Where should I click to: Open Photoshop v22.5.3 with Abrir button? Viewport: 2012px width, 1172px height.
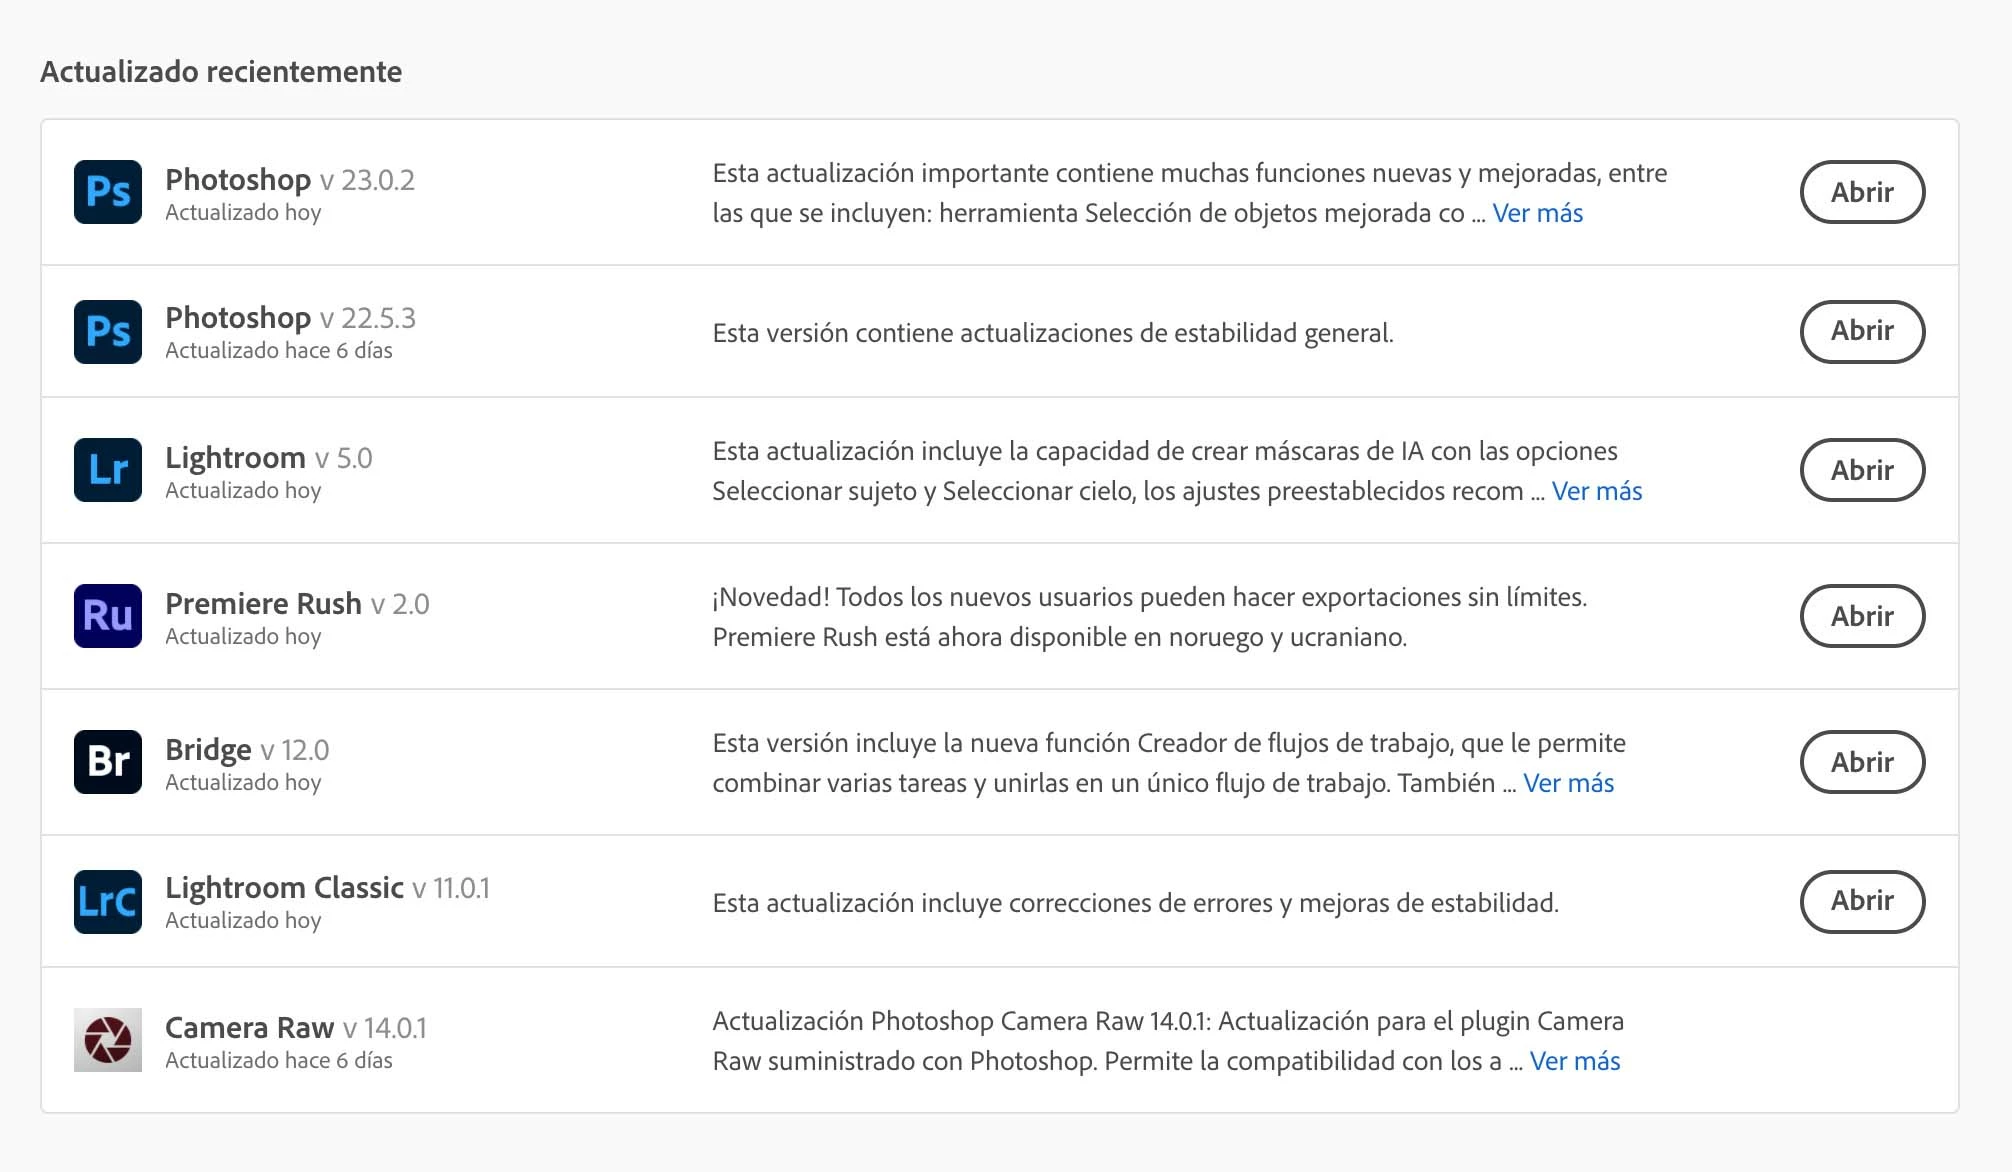[x=1862, y=331]
